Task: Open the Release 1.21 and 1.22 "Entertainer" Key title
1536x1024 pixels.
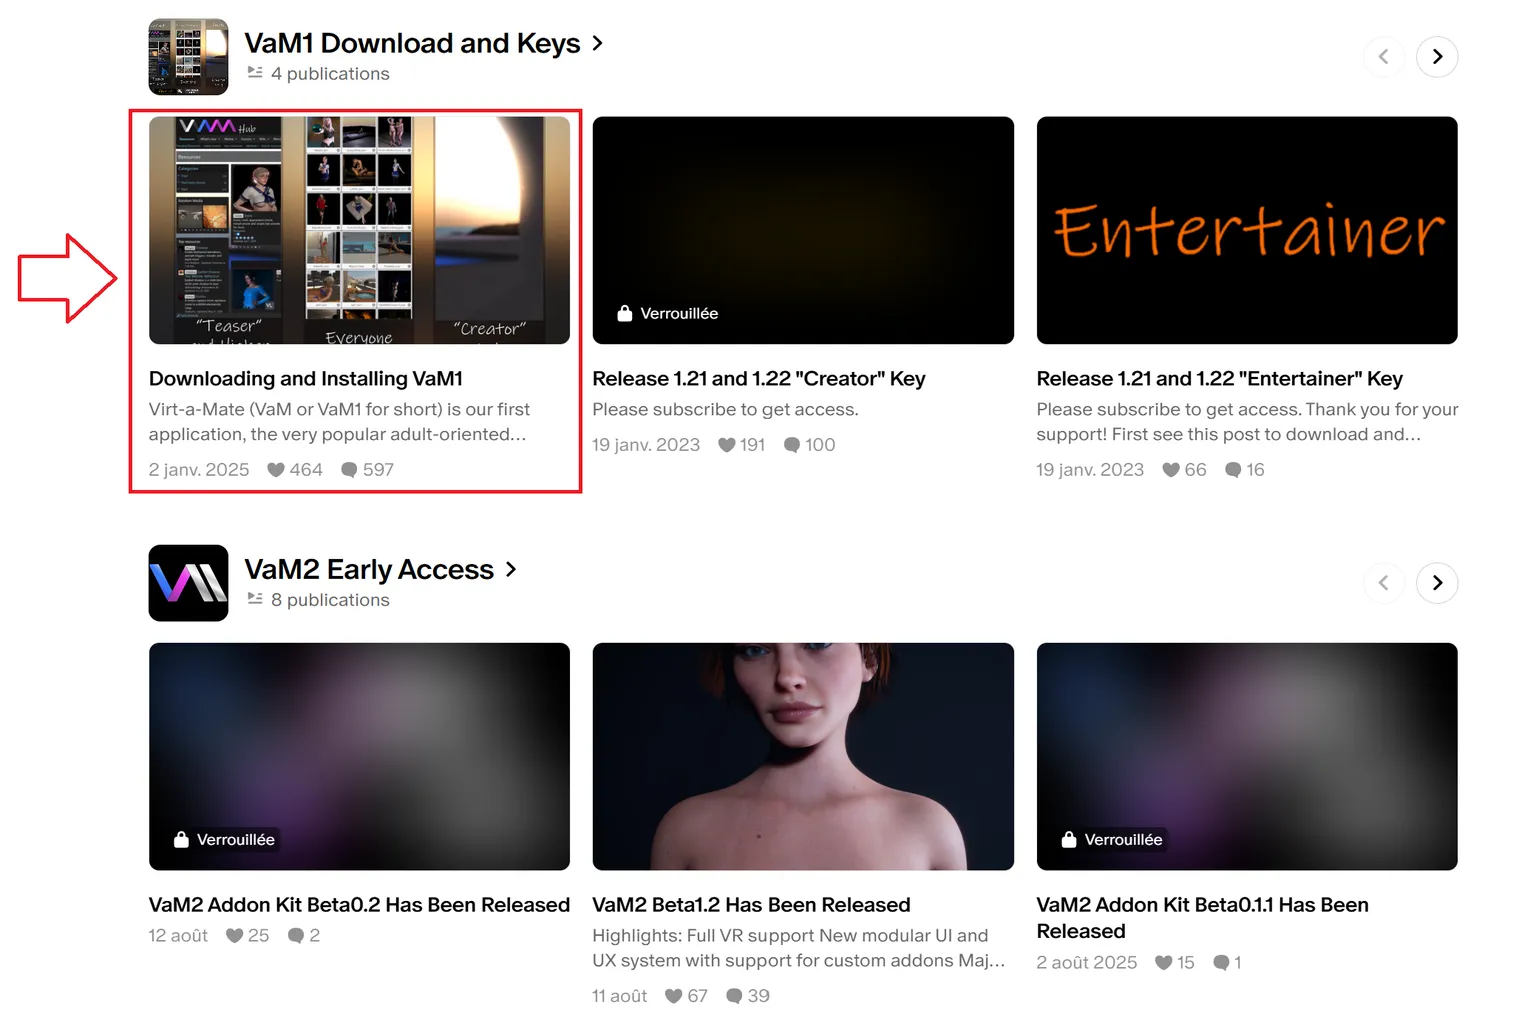Action: click(1220, 379)
